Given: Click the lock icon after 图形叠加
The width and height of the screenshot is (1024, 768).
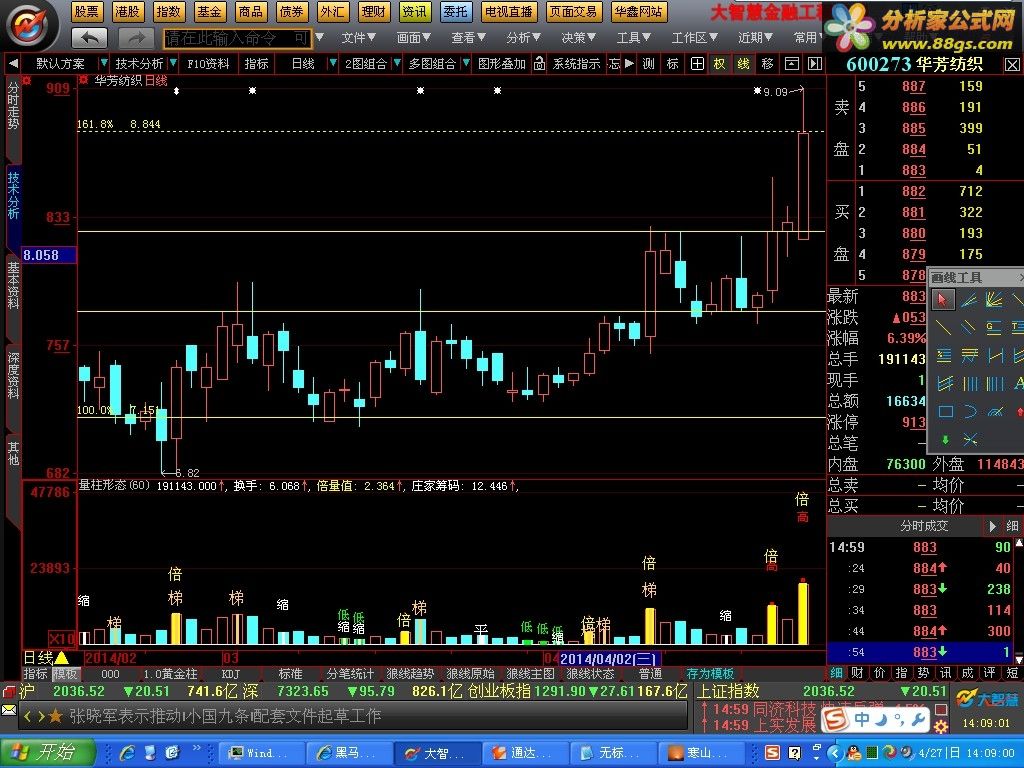Looking at the screenshot, I should pyautogui.click(x=539, y=63).
